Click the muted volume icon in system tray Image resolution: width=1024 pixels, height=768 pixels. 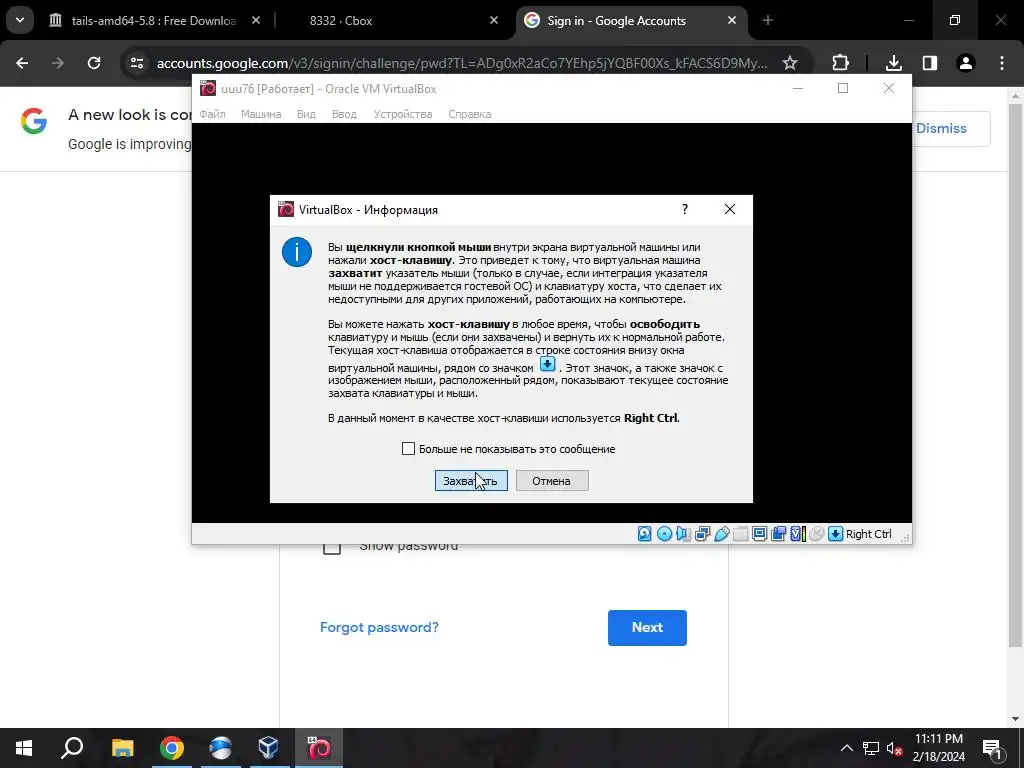[x=894, y=748]
